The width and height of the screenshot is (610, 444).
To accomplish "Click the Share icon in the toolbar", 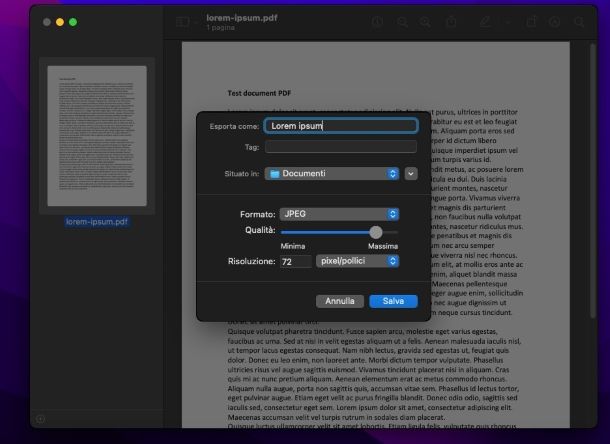I will (451, 22).
